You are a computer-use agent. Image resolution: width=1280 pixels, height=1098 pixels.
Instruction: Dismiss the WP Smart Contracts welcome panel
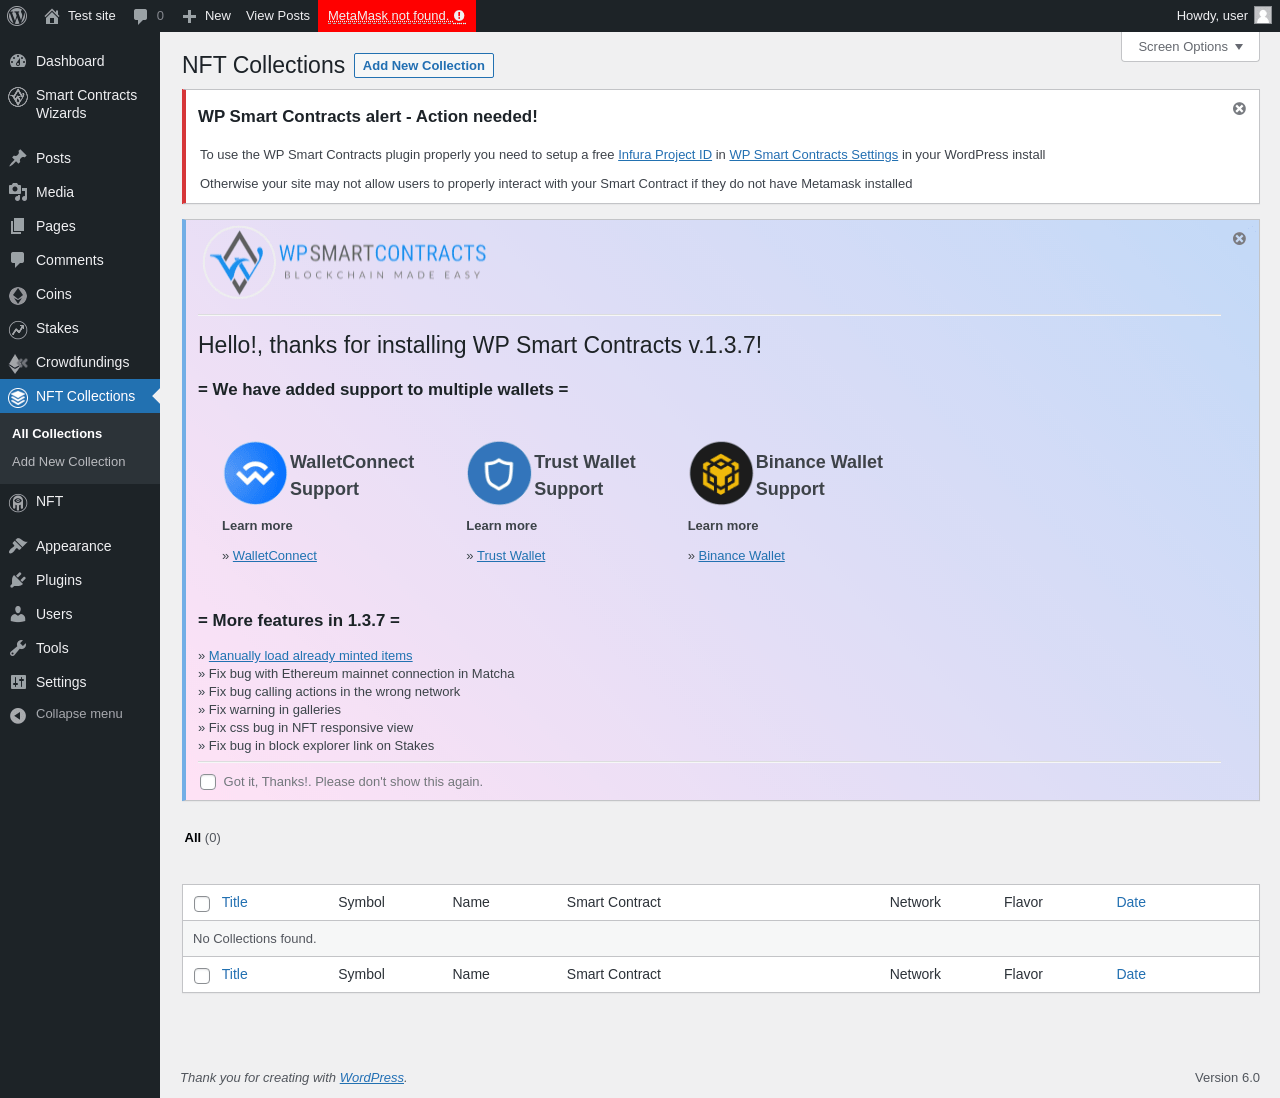pyautogui.click(x=1239, y=238)
